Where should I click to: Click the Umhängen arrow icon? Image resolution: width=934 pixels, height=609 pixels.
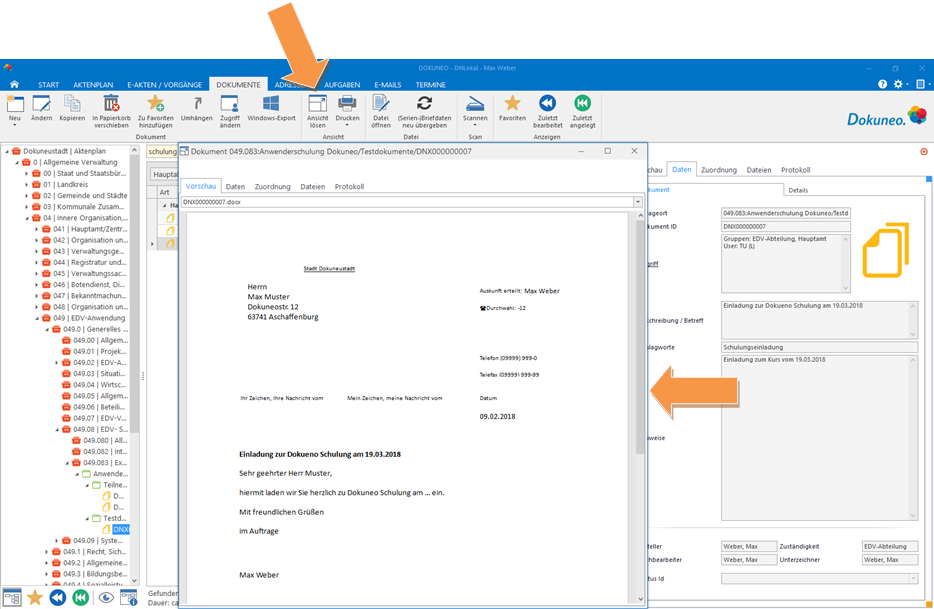coord(197,104)
